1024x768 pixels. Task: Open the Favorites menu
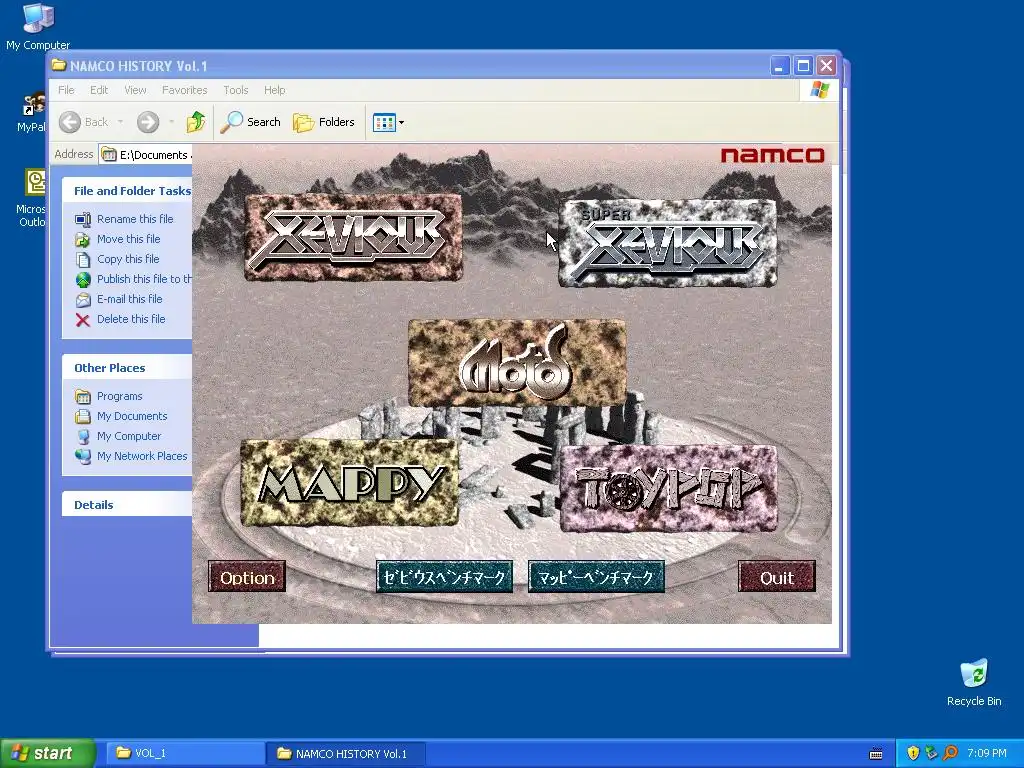click(184, 90)
